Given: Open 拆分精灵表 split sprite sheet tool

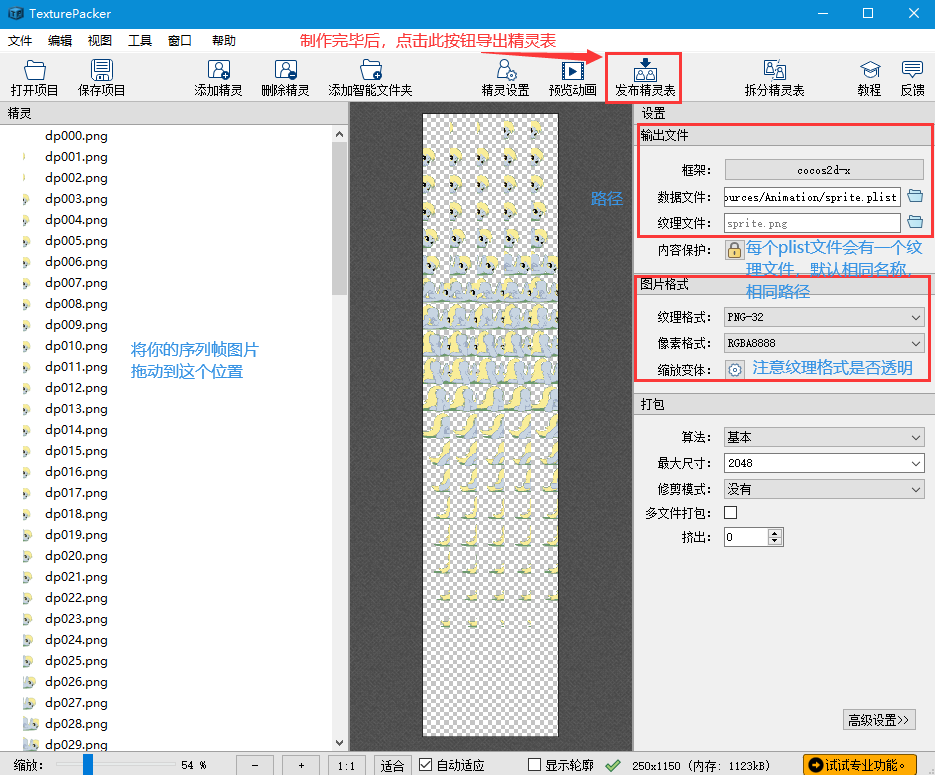Looking at the screenshot, I should coord(775,79).
